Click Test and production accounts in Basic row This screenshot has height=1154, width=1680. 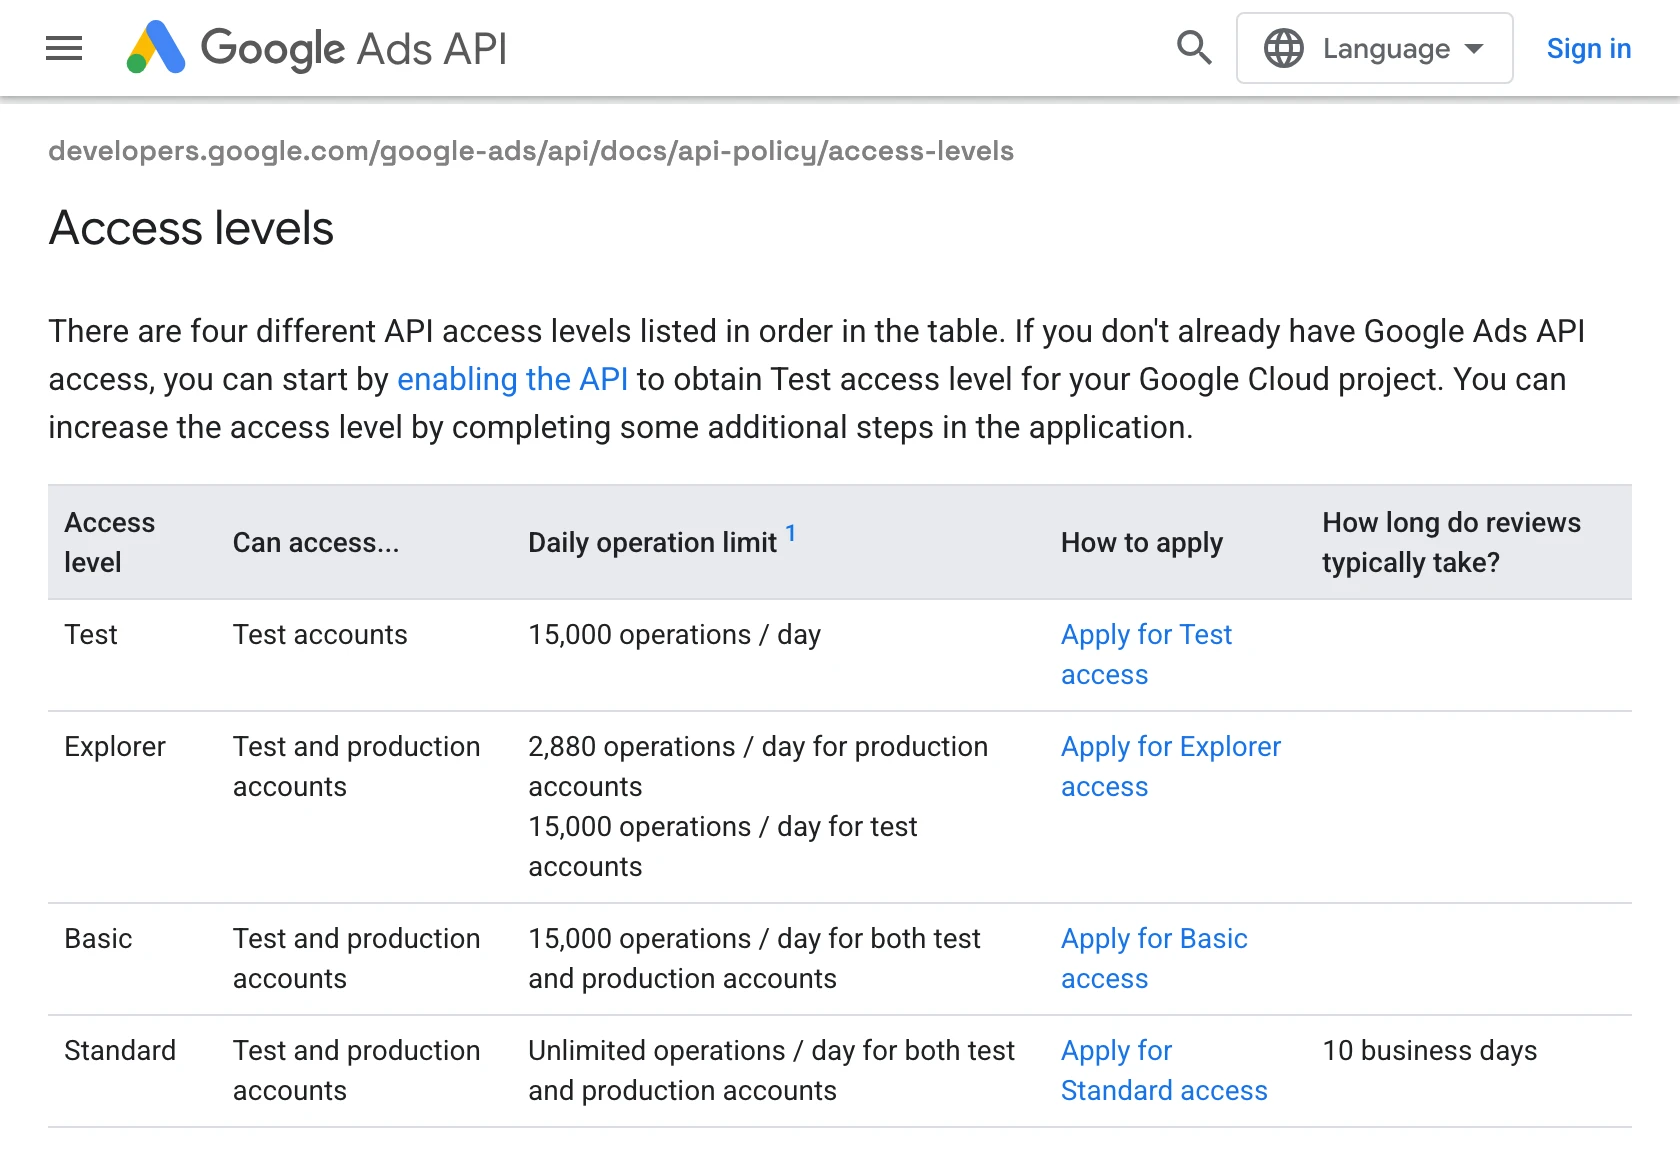point(356,958)
